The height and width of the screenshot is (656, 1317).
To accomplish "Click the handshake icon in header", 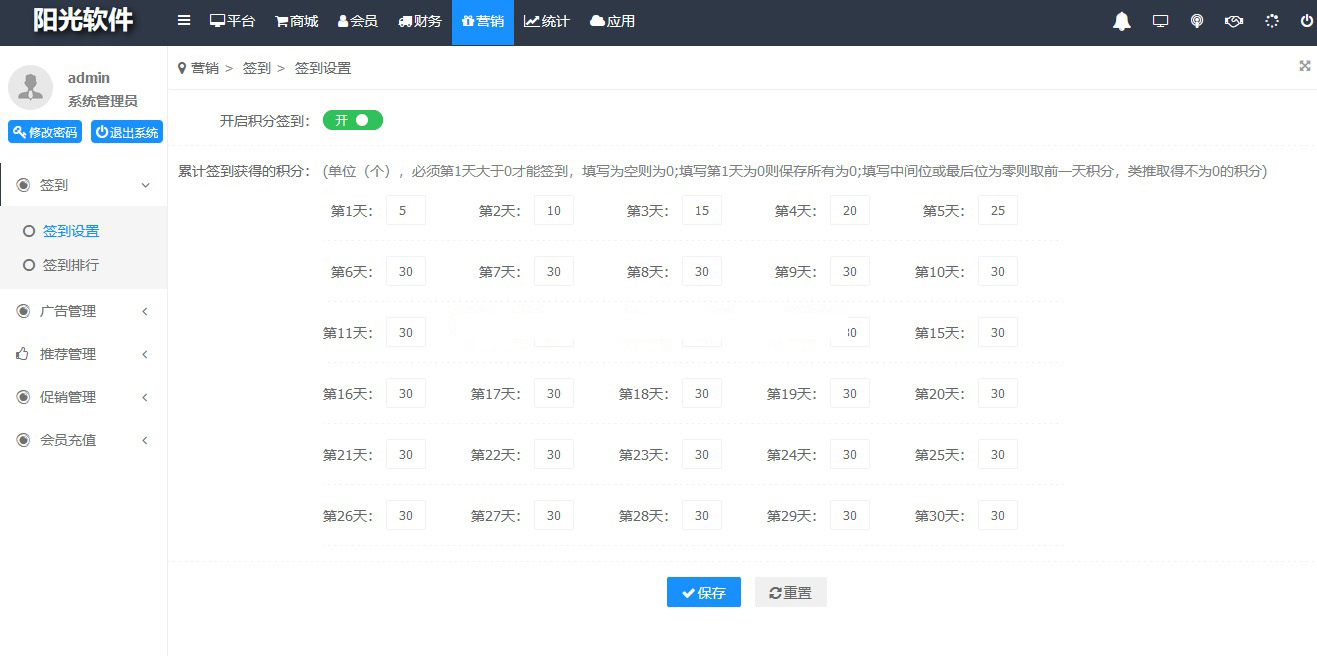I will click(x=1234, y=21).
